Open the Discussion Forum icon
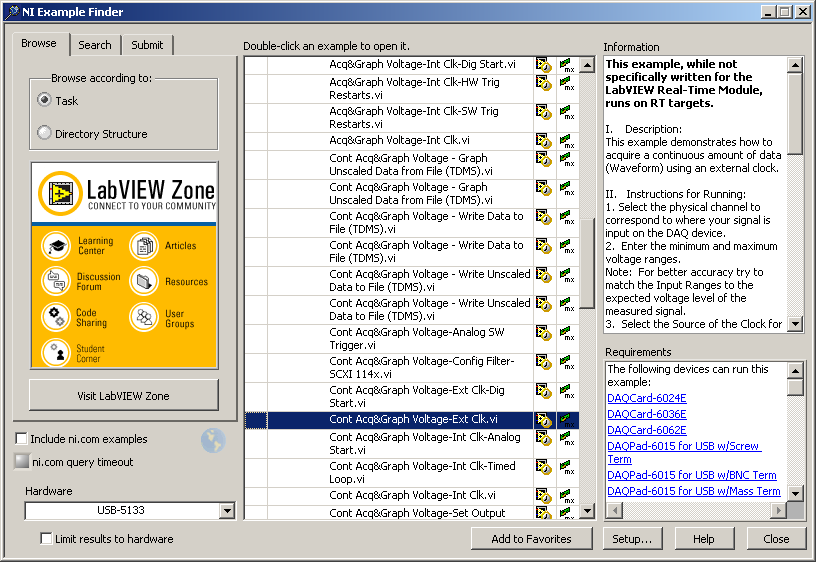 pyautogui.click(x=56, y=282)
